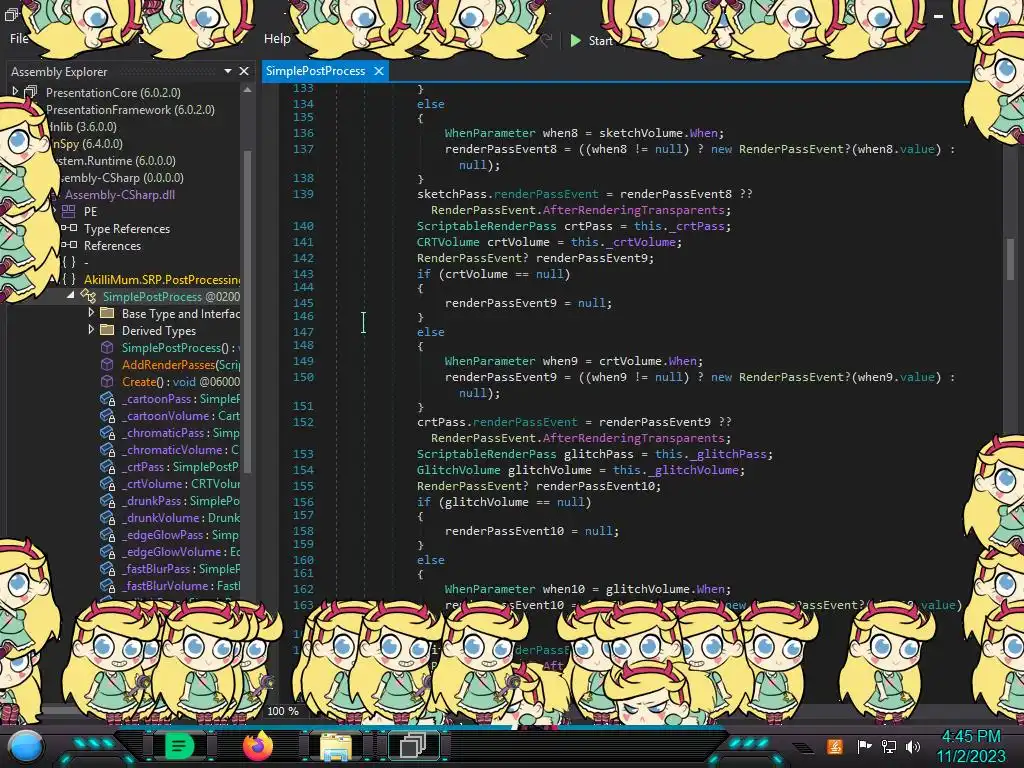Click the References node icon
This screenshot has height=768, width=1024.
point(69,246)
